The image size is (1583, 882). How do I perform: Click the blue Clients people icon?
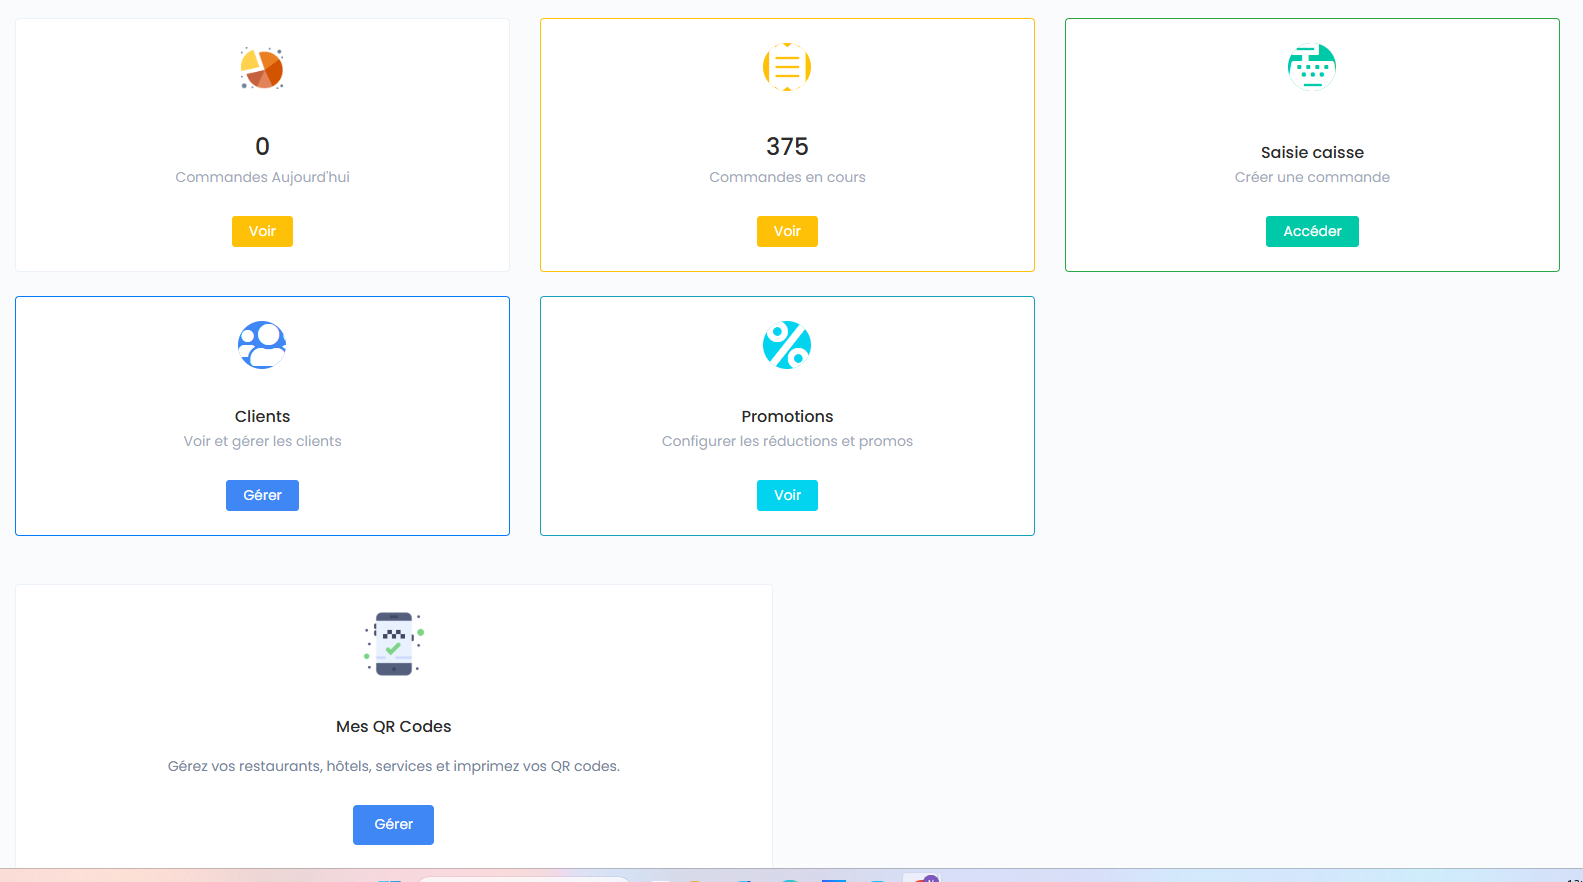(x=262, y=345)
